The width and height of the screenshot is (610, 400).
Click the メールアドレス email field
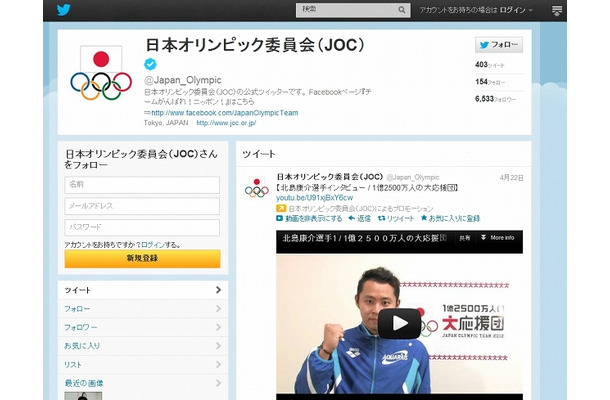coord(142,206)
